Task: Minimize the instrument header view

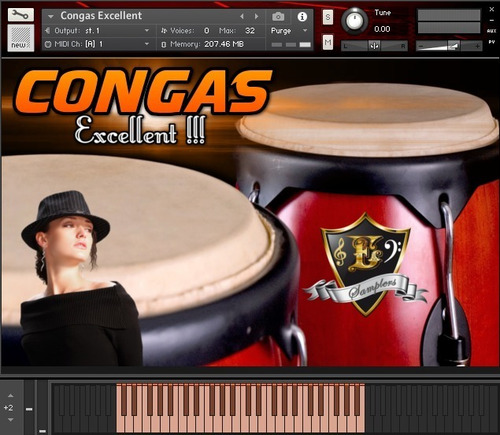Action: point(492,20)
